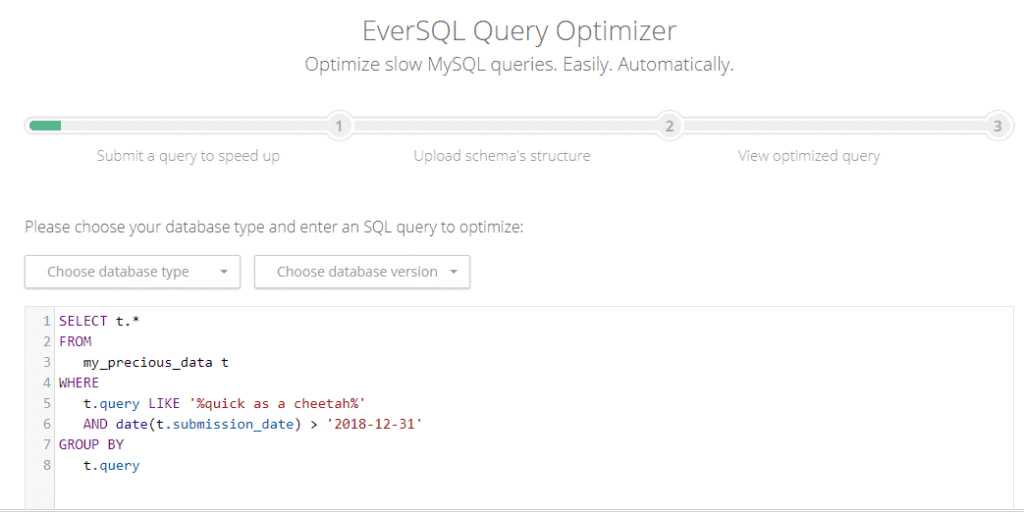The height and width of the screenshot is (512, 1024).
Task: Select the Submit a query to speed up step
Action: click(x=188, y=157)
